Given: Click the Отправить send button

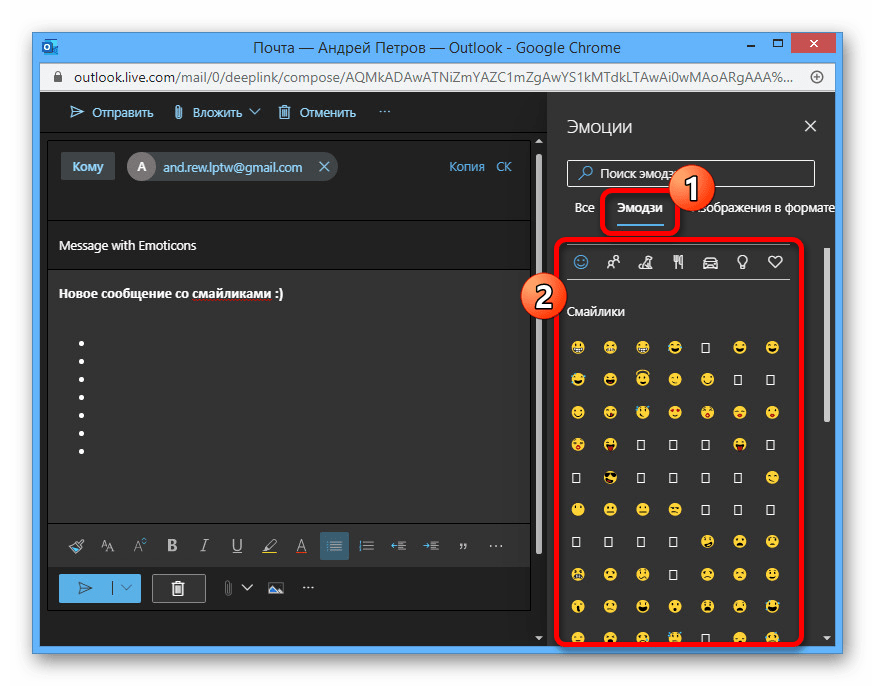Looking at the screenshot, I should tap(111, 112).
